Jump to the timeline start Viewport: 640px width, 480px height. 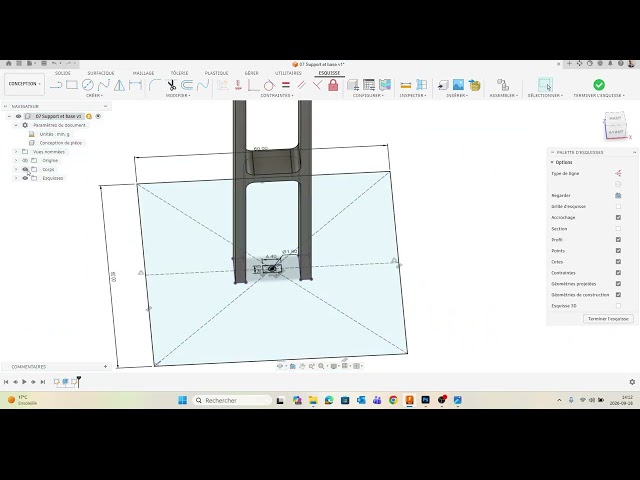[x=6, y=382]
